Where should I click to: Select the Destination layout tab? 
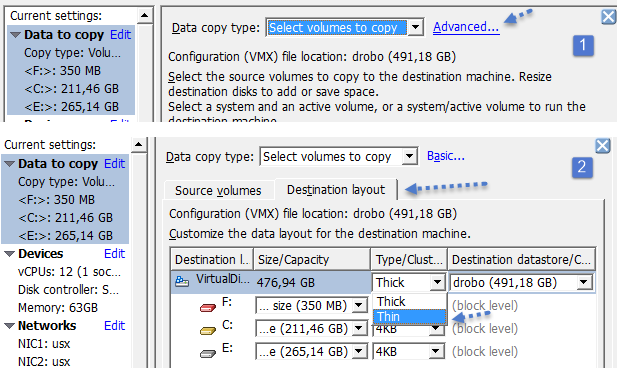336,190
